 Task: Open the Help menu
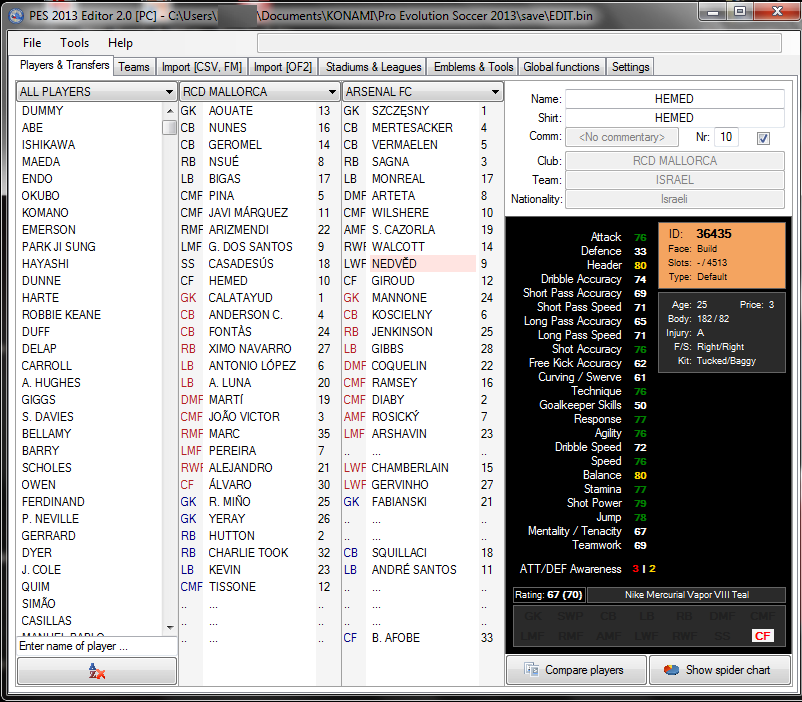tap(120, 43)
